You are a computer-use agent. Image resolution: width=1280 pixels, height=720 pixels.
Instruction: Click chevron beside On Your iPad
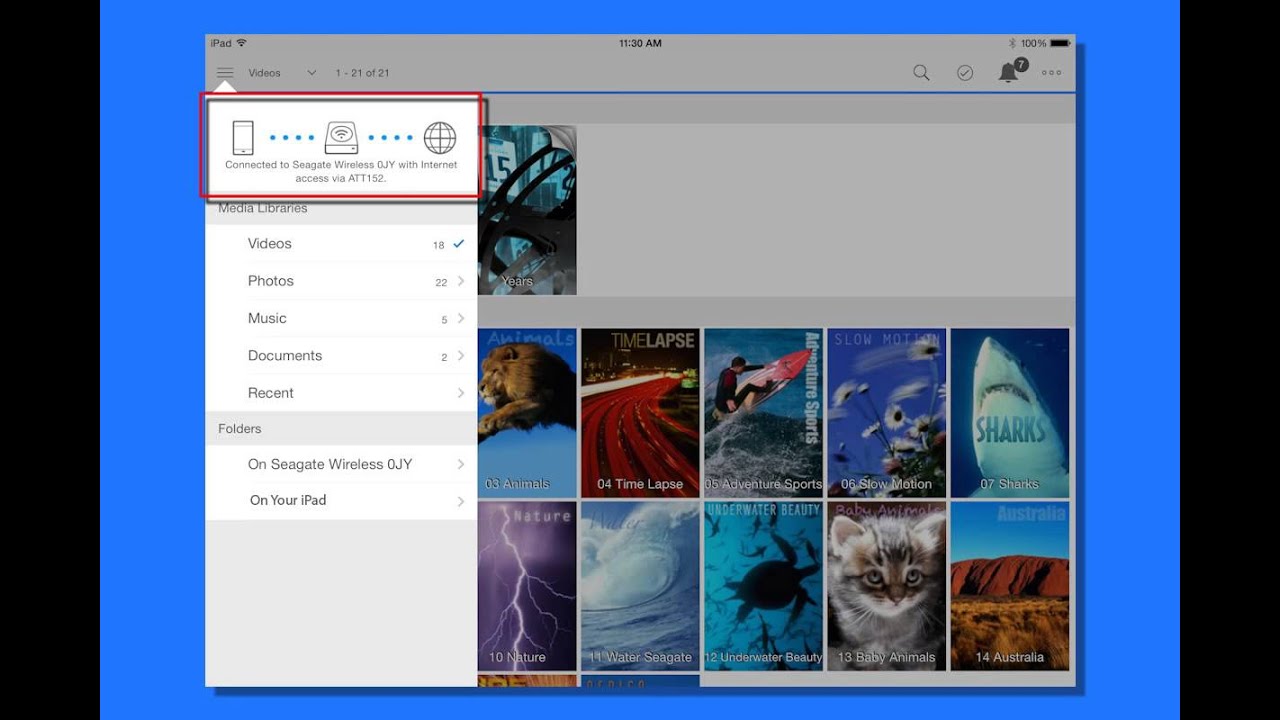461,501
